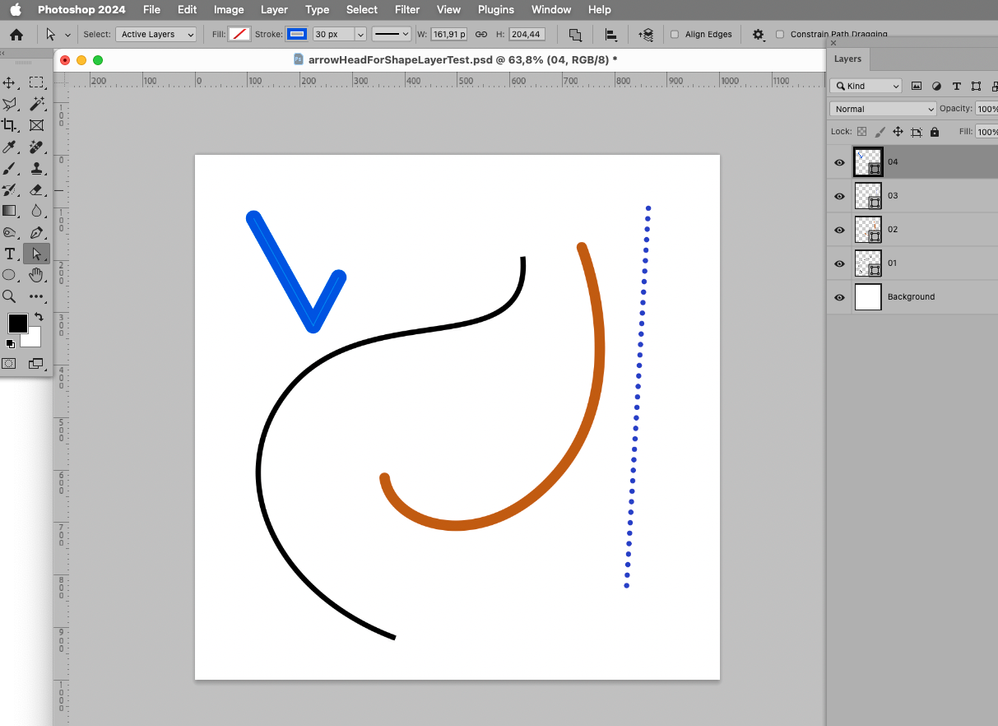Select the Zoom magnifier tool
Viewport: 998px width, 726px height.
pos(10,296)
